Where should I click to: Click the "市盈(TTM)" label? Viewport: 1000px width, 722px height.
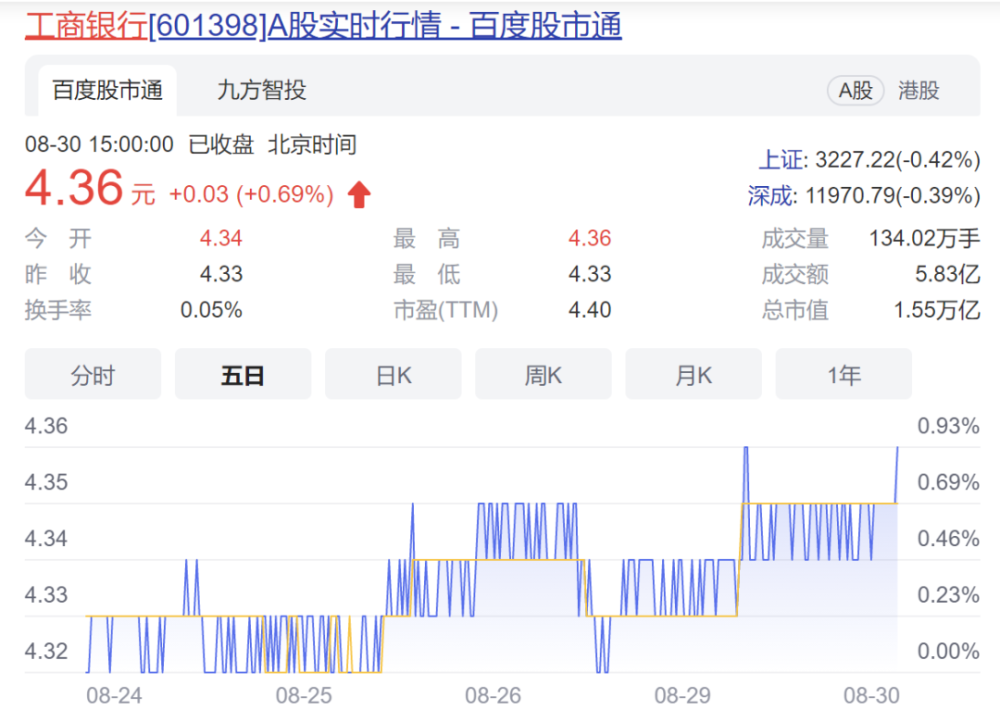pos(446,310)
